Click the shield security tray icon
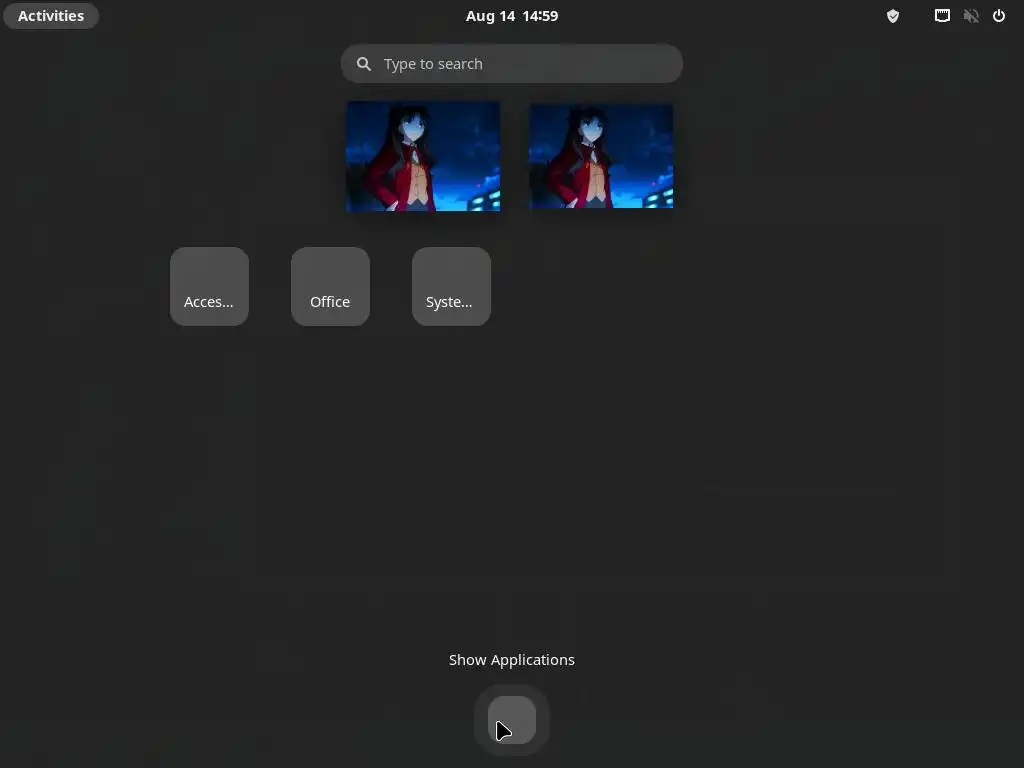The height and width of the screenshot is (768, 1024). click(893, 16)
